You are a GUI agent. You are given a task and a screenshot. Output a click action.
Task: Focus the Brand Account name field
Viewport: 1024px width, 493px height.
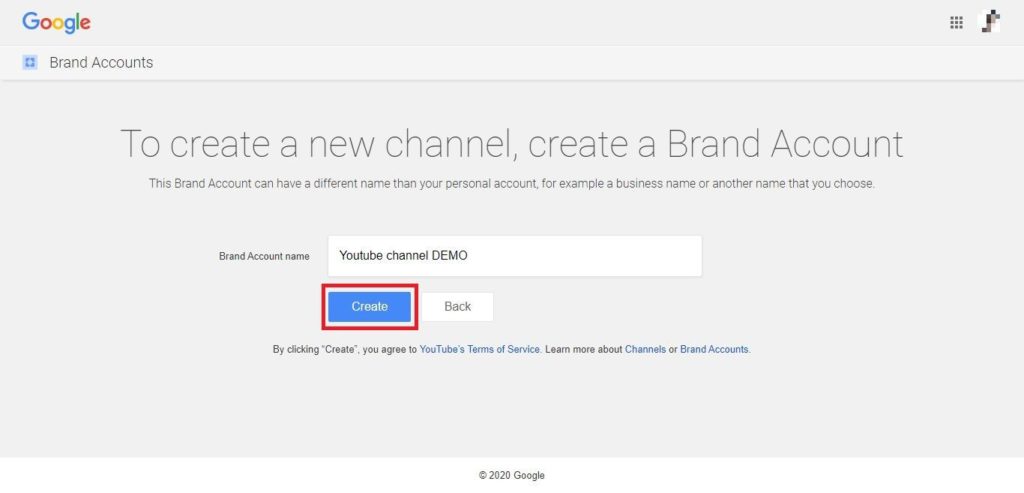515,256
